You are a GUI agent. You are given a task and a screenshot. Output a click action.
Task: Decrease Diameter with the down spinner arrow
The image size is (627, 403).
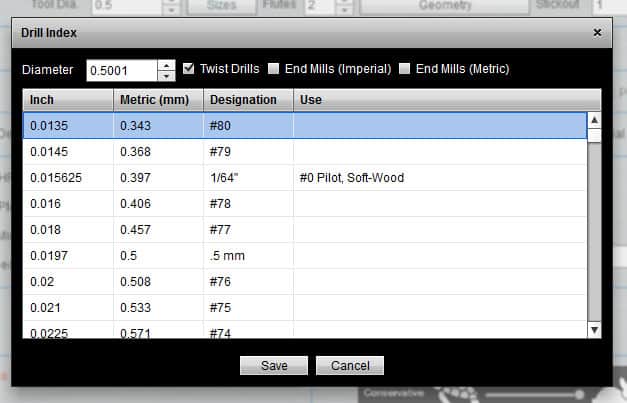pos(167,76)
